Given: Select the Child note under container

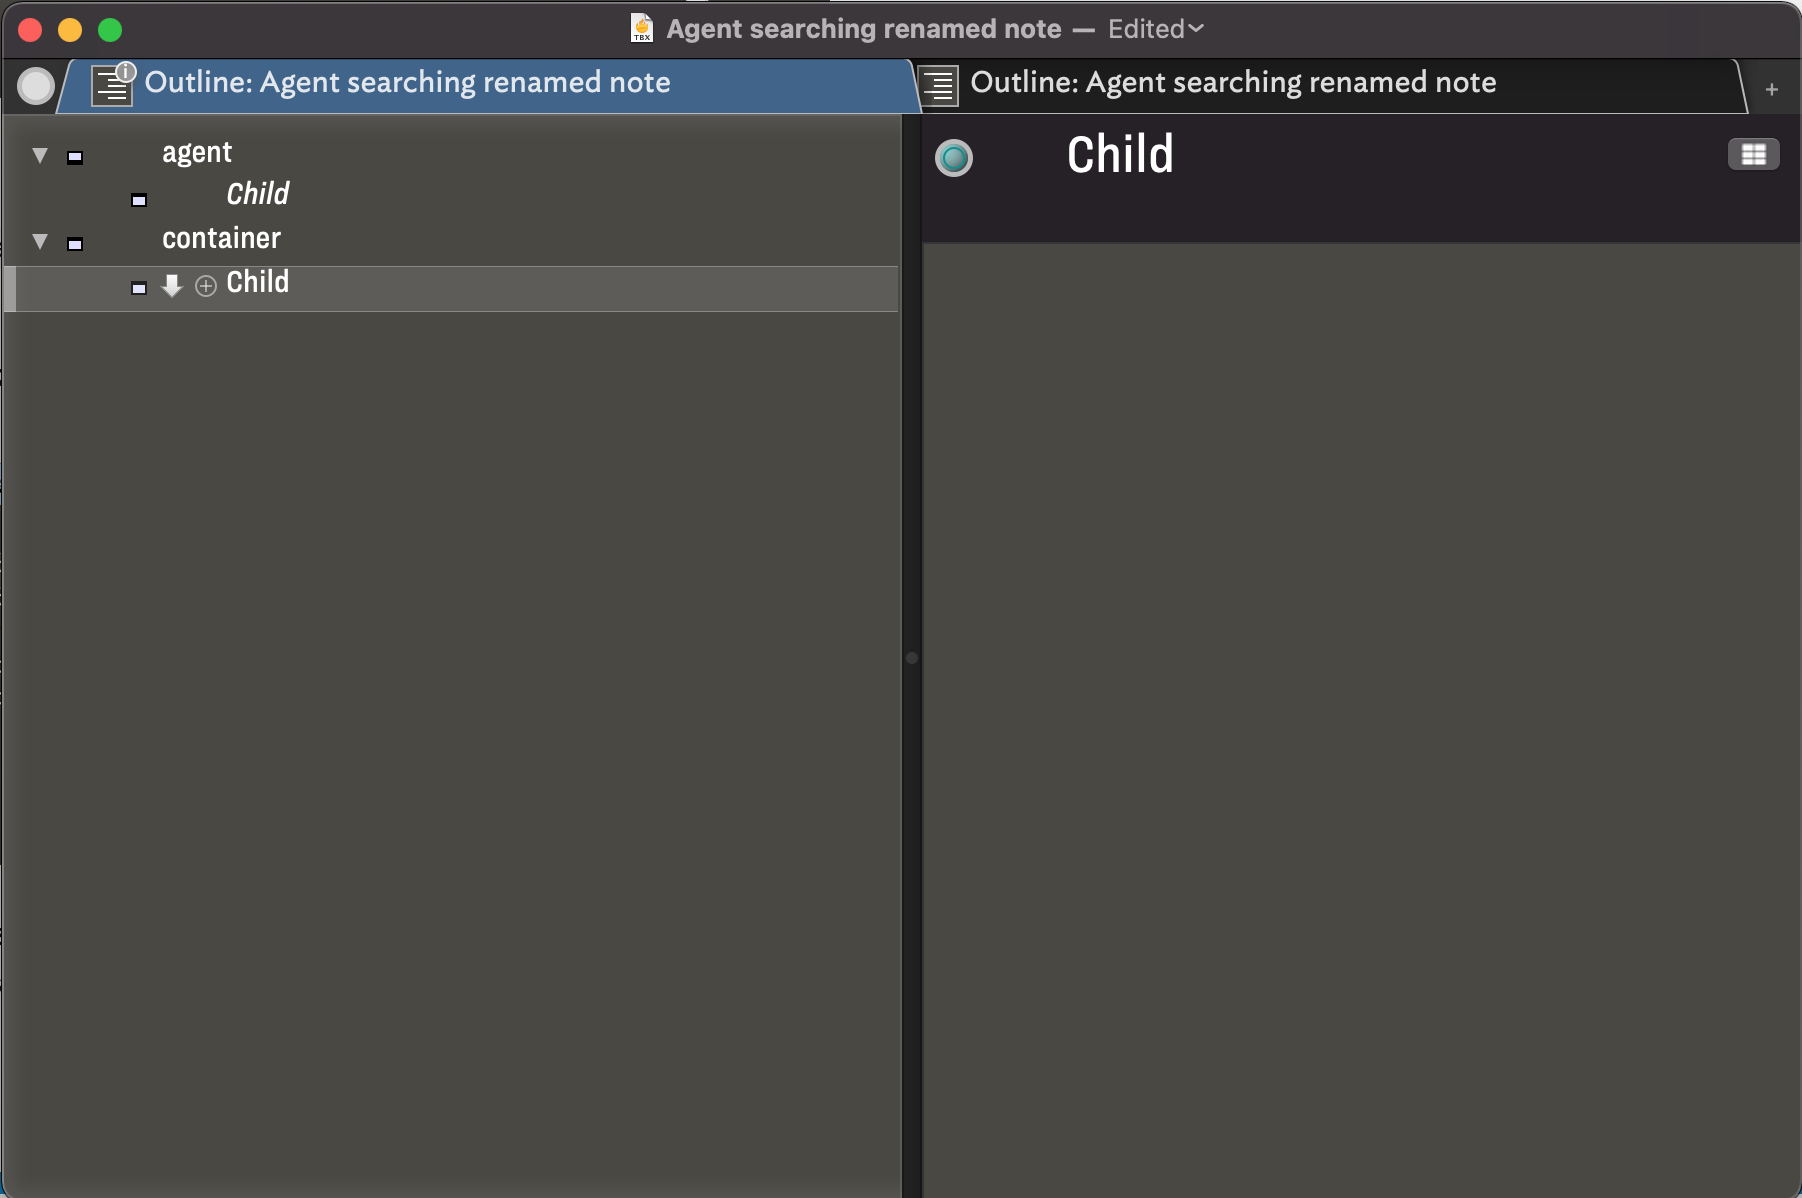Looking at the screenshot, I should point(258,282).
